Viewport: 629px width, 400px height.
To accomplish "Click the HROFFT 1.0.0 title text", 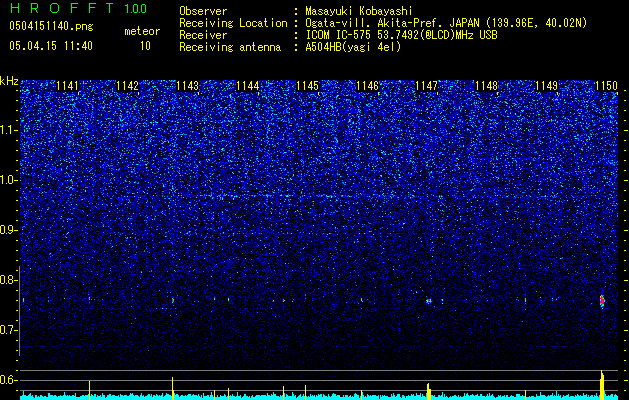I will (x=78, y=8).
